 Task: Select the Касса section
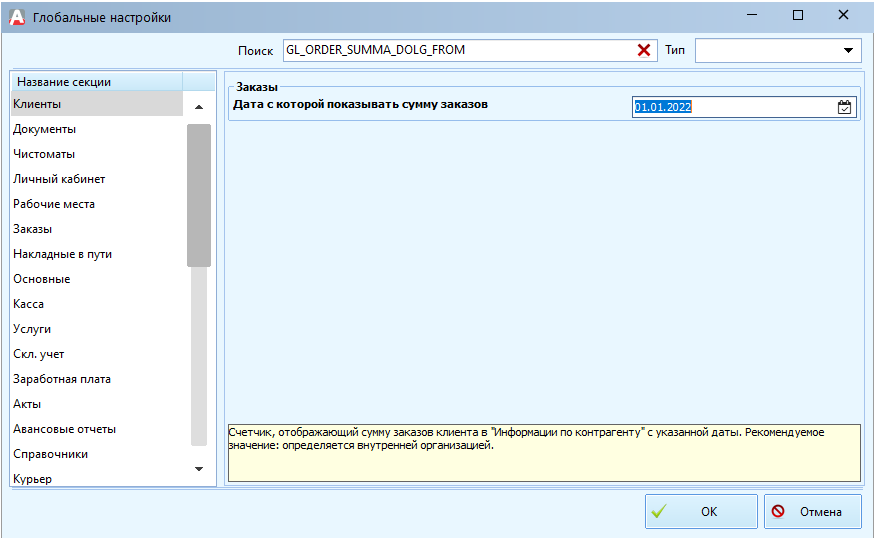pos(28,304)
